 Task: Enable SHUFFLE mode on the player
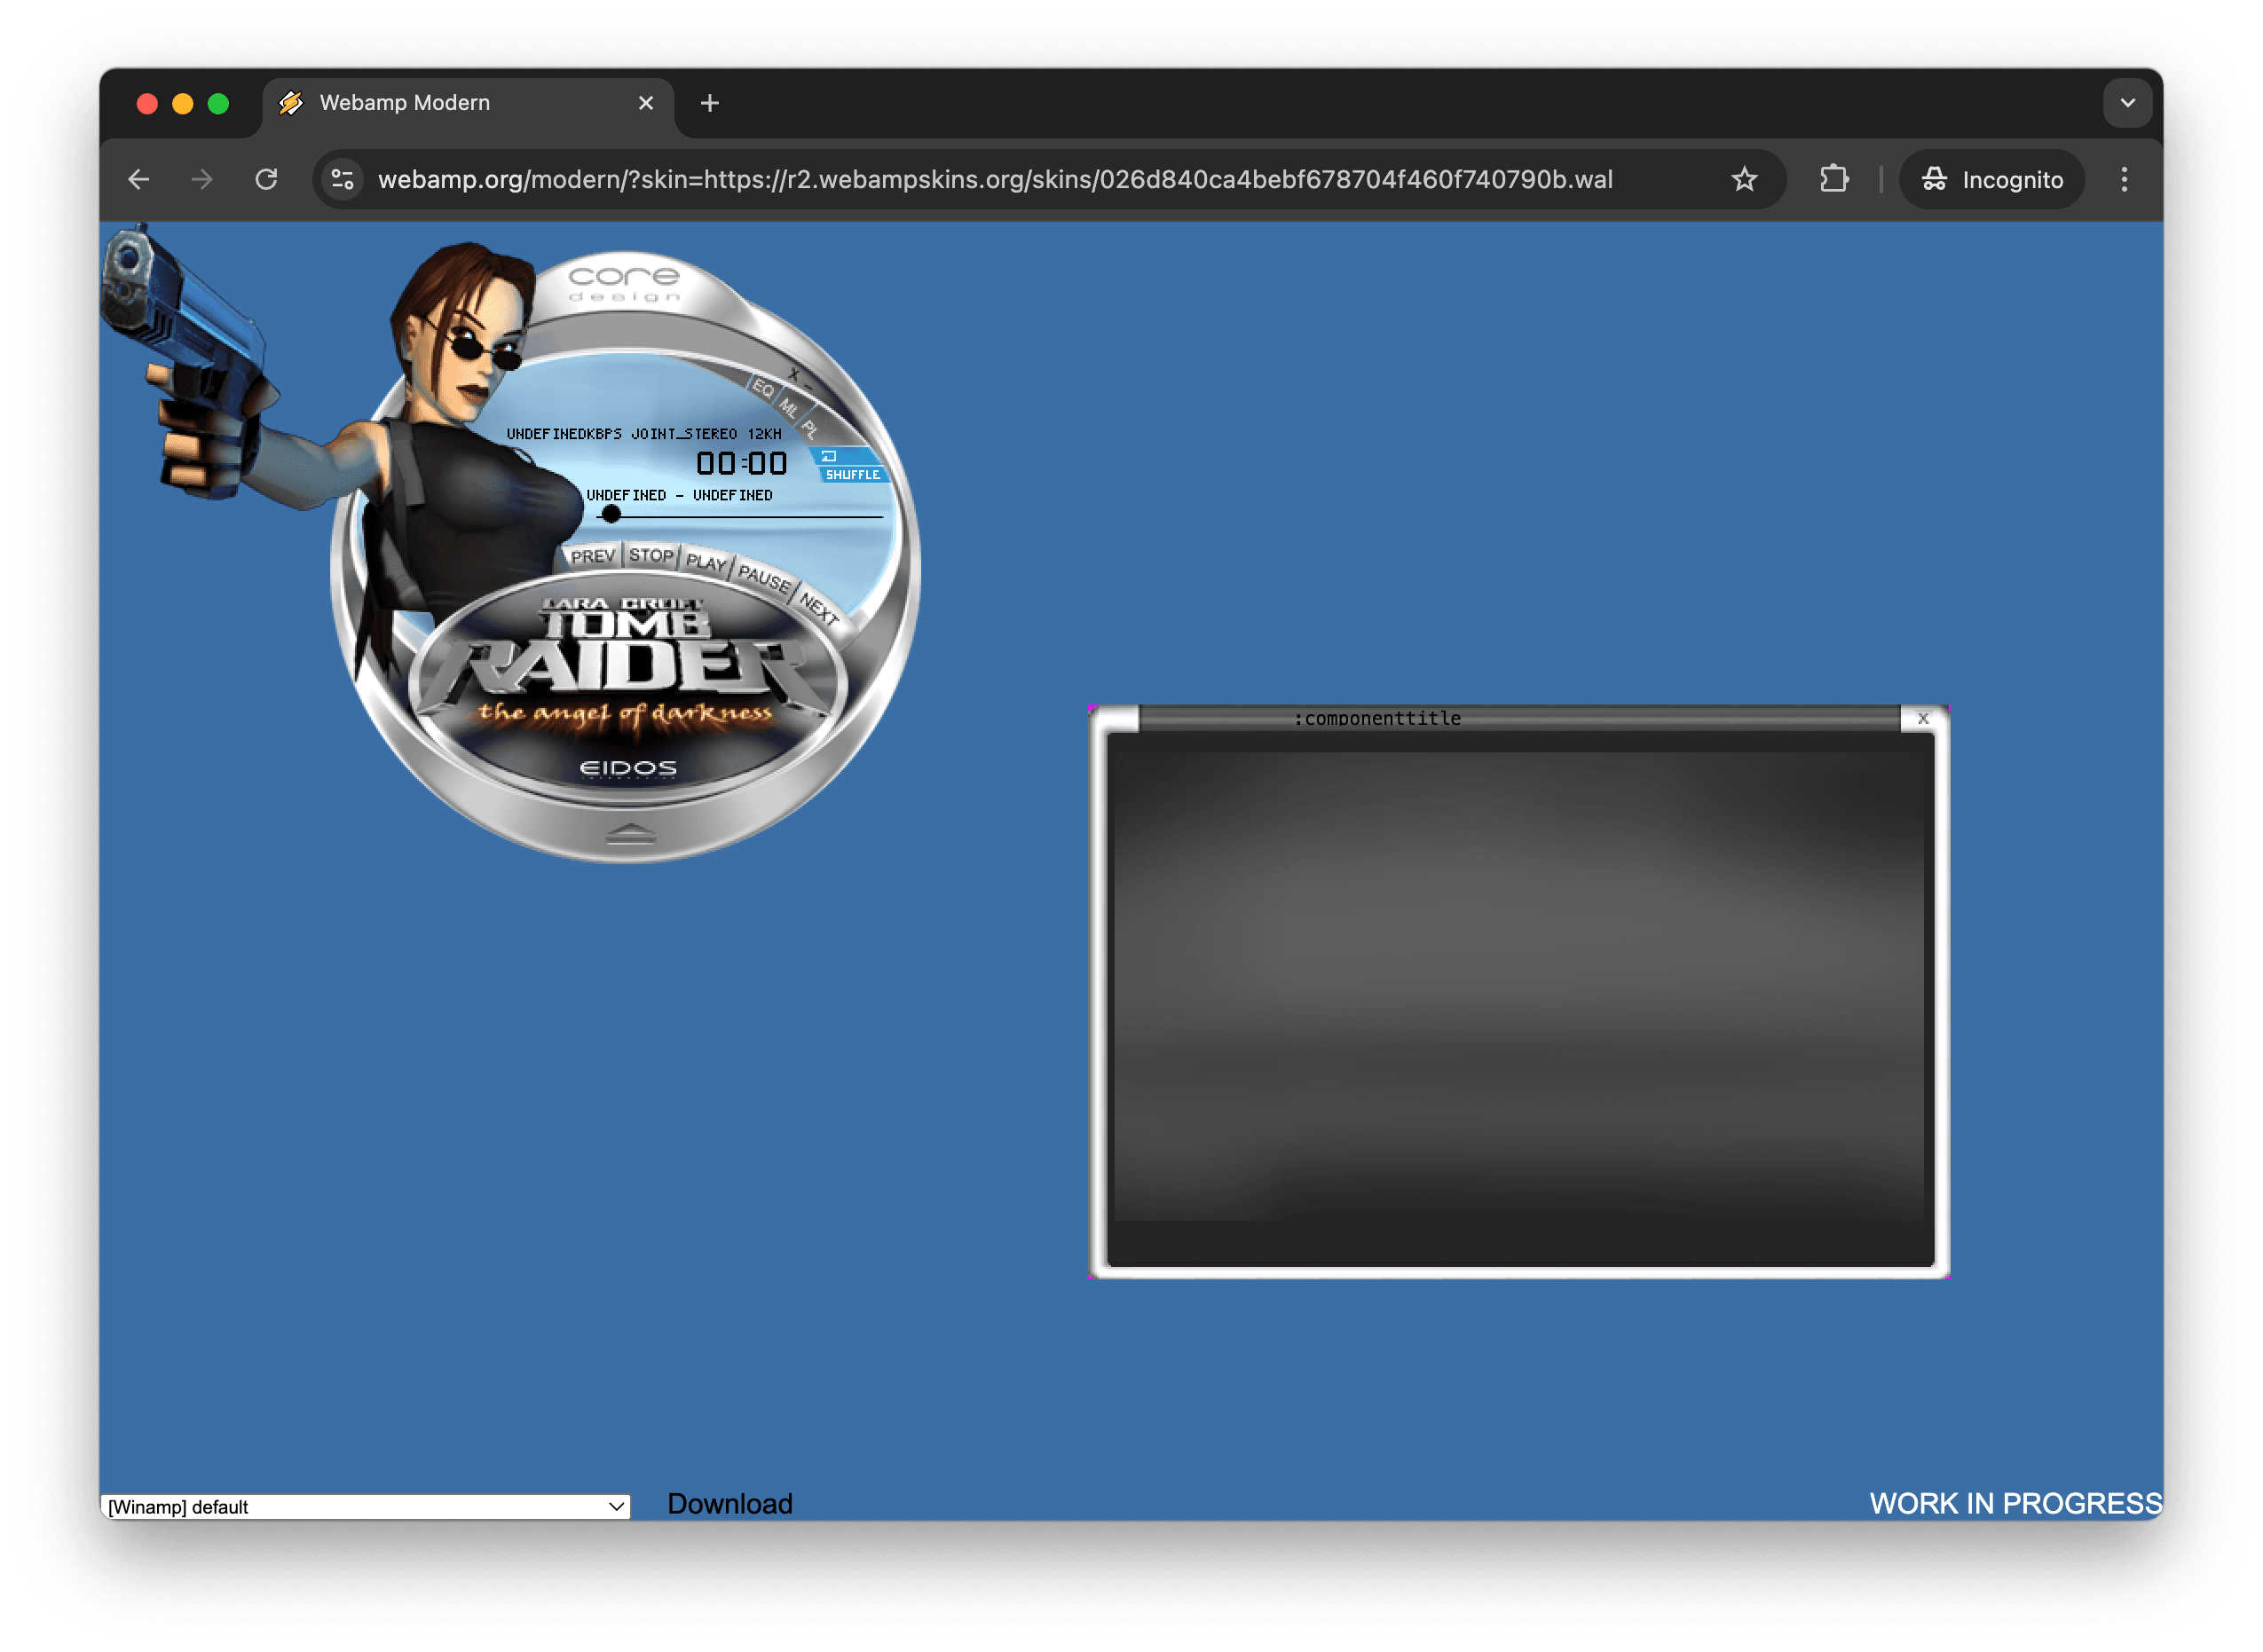[x=852, y=475]
